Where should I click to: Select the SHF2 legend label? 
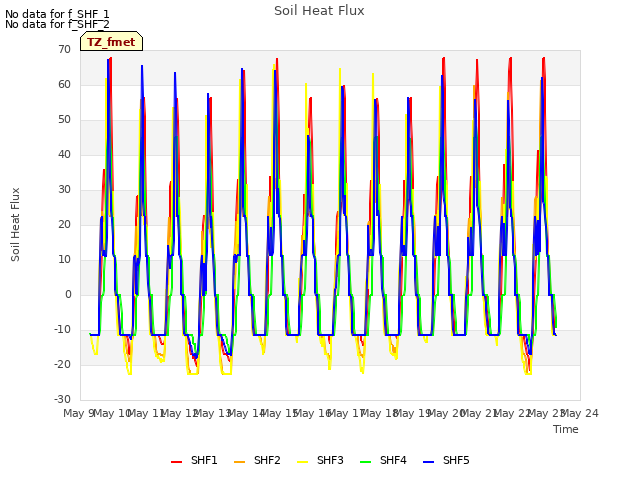(267, 460)
